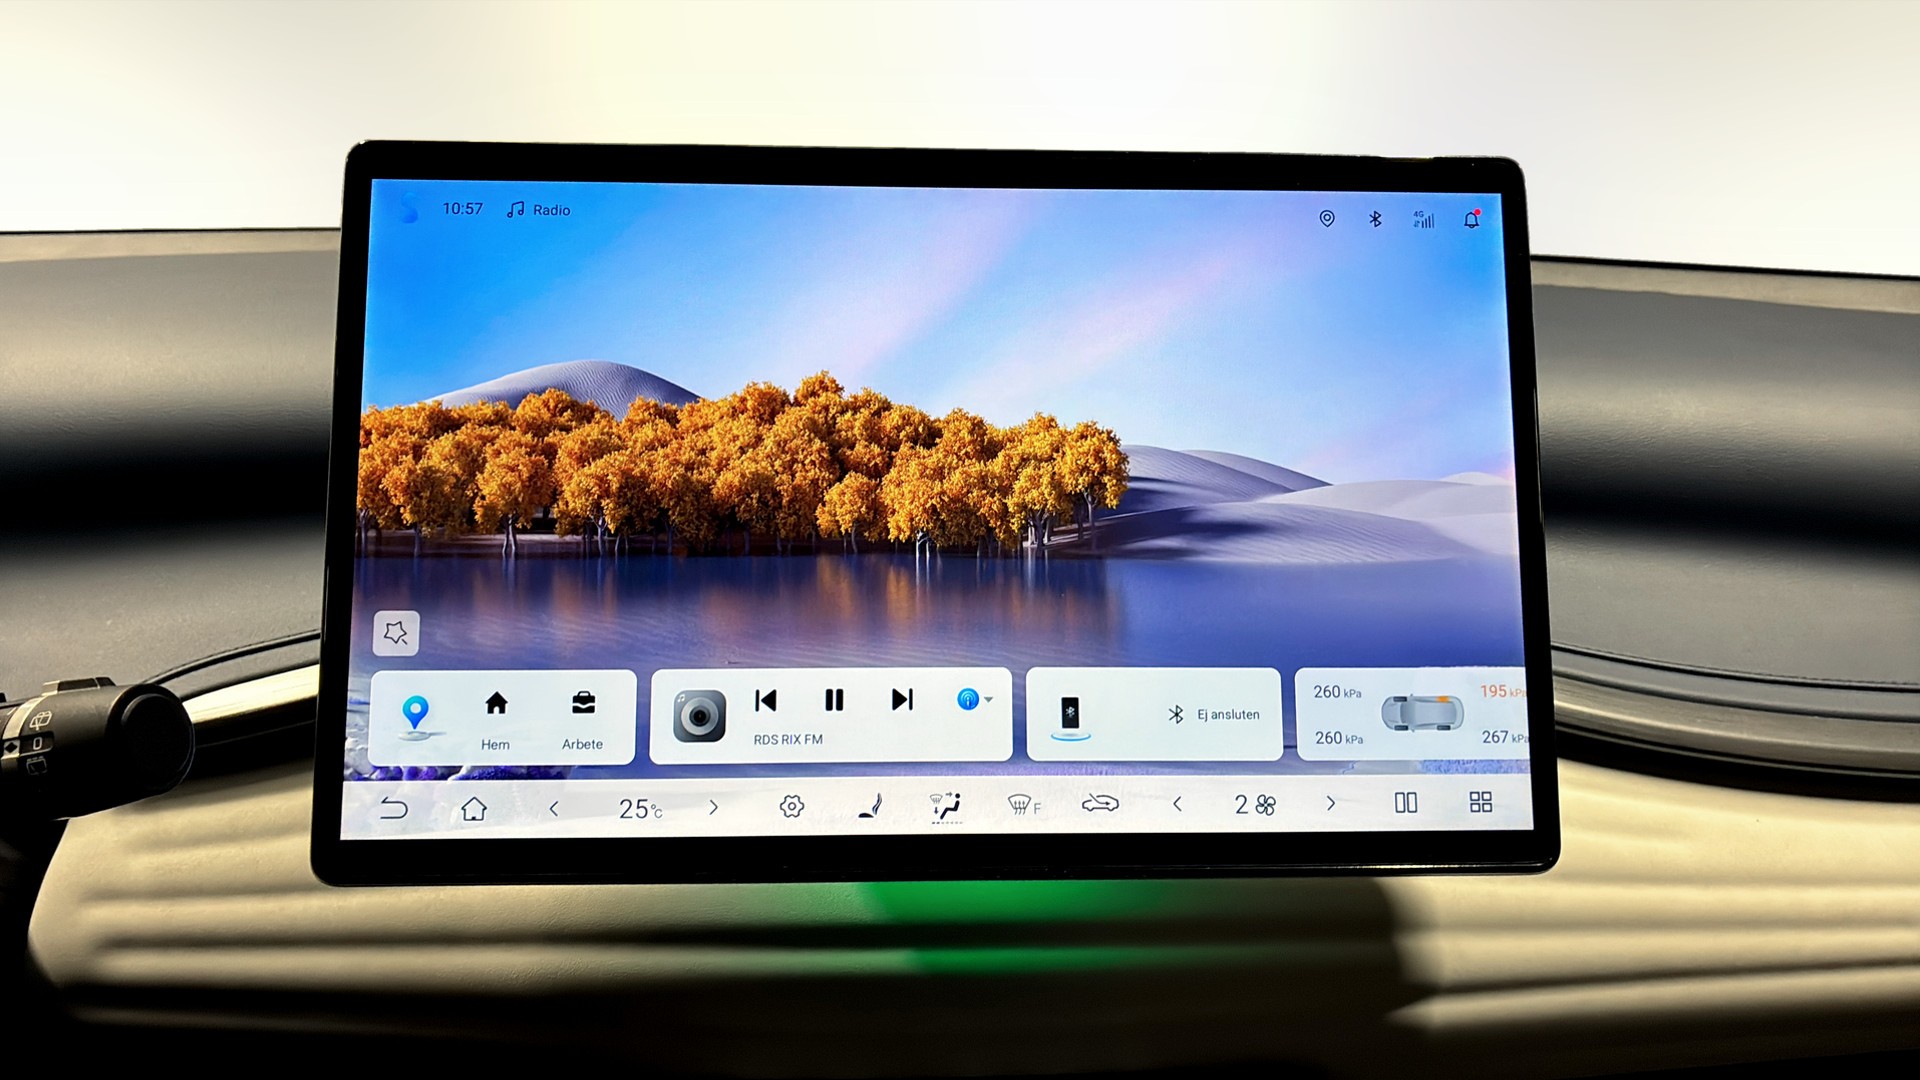
Task: Open the bell notifications icon
Action: [1471, 220]
